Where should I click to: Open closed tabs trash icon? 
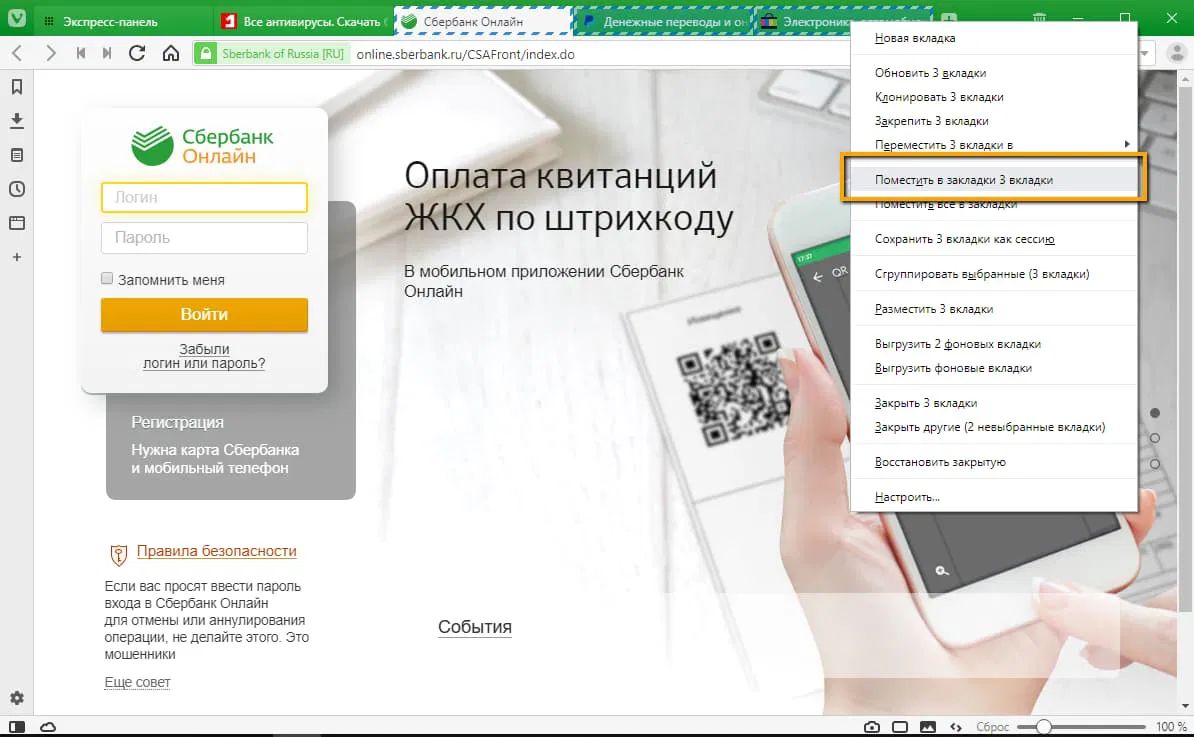point(1039,18)
